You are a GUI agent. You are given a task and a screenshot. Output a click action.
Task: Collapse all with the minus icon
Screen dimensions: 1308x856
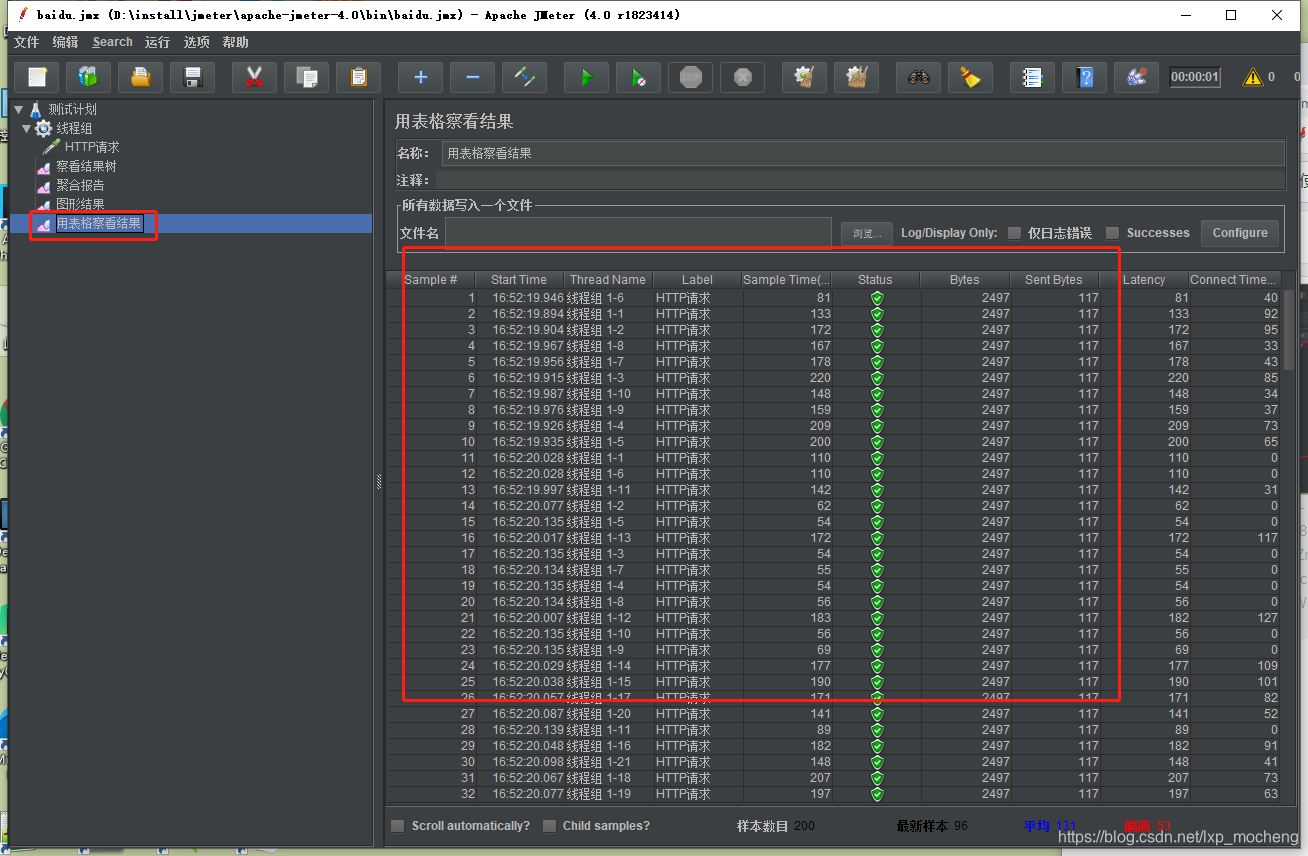[x=472, y=77]
